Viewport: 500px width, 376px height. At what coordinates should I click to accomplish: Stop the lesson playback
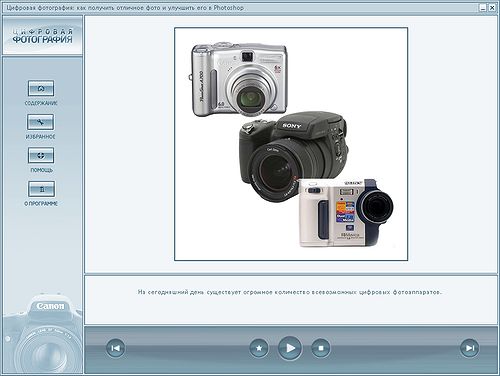click(x=321, y=348)
